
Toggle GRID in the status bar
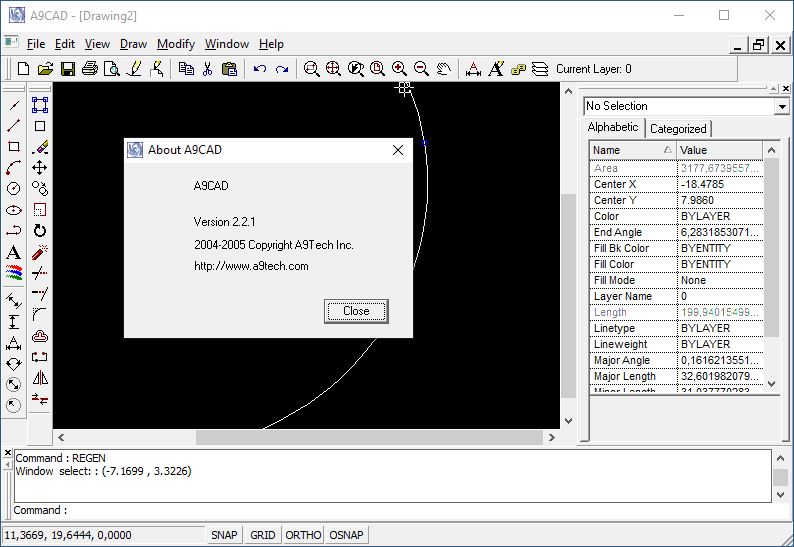pos(263,535)
